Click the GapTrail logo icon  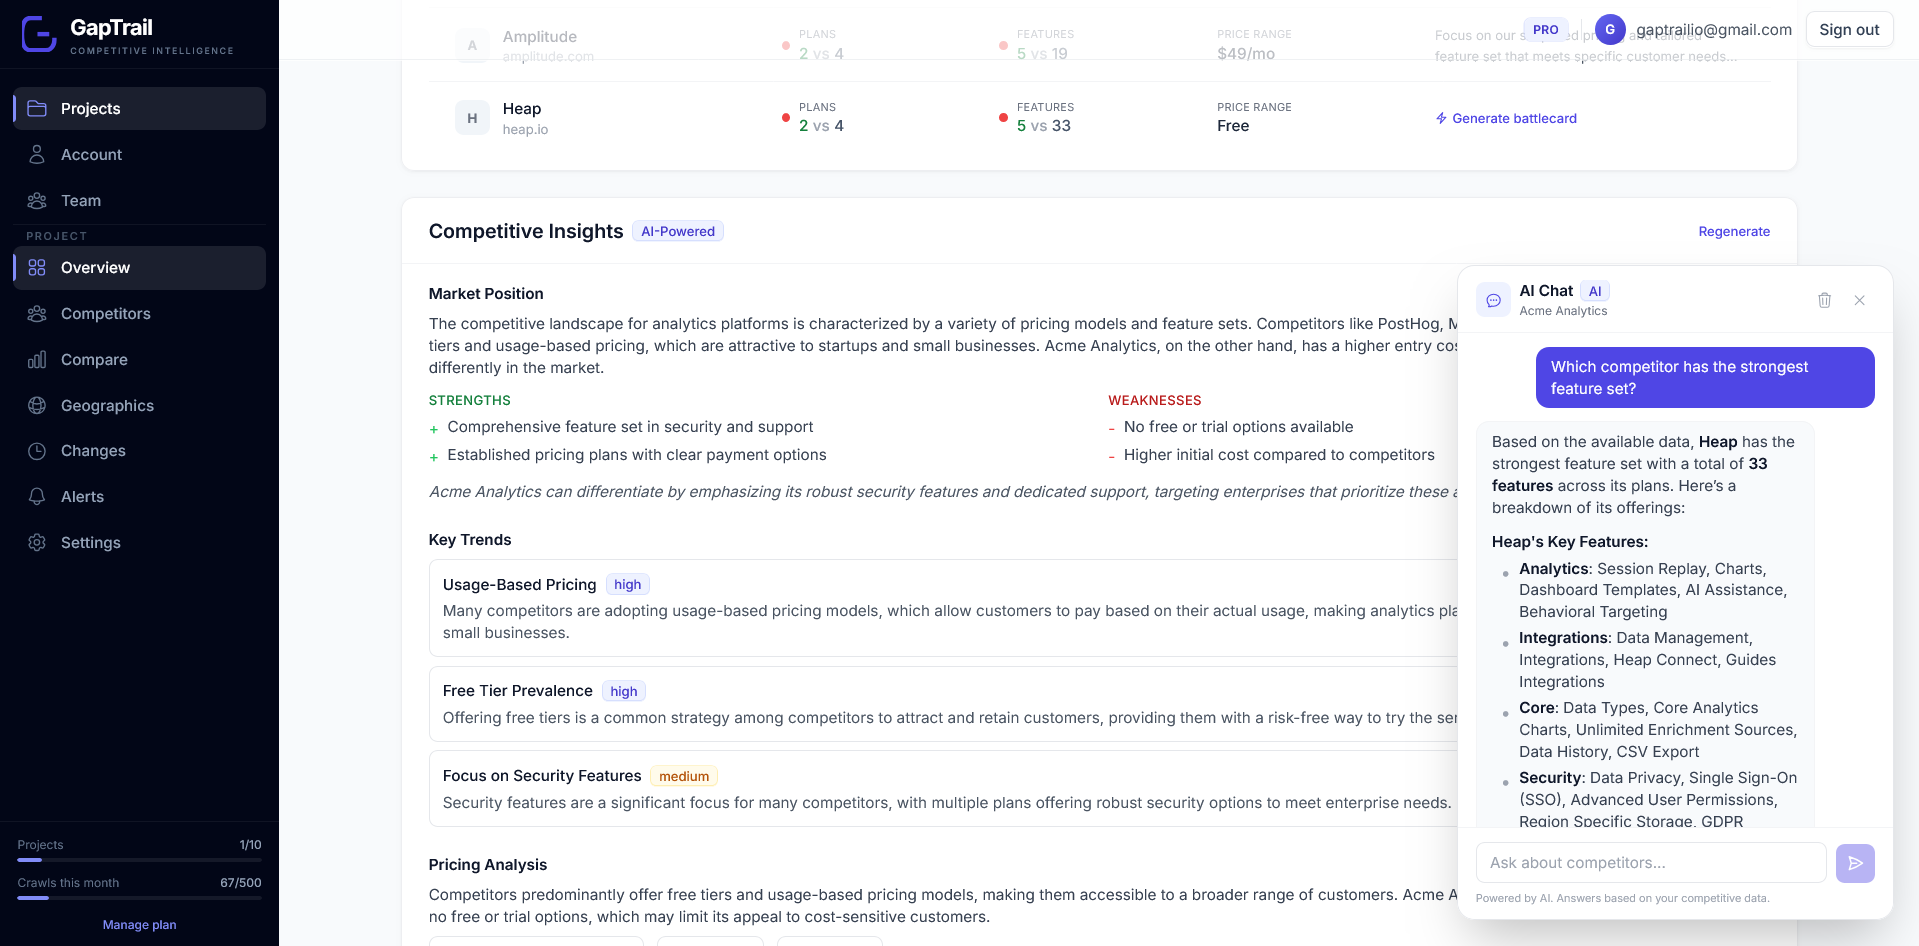pos(40,34)
